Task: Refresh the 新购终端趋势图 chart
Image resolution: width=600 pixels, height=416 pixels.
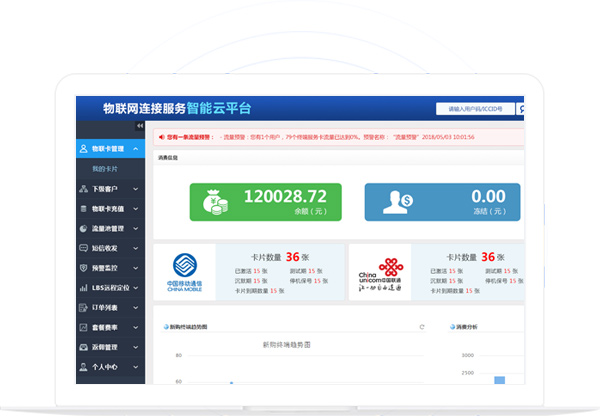Action: pyautogui.click(x=422, y=326)
